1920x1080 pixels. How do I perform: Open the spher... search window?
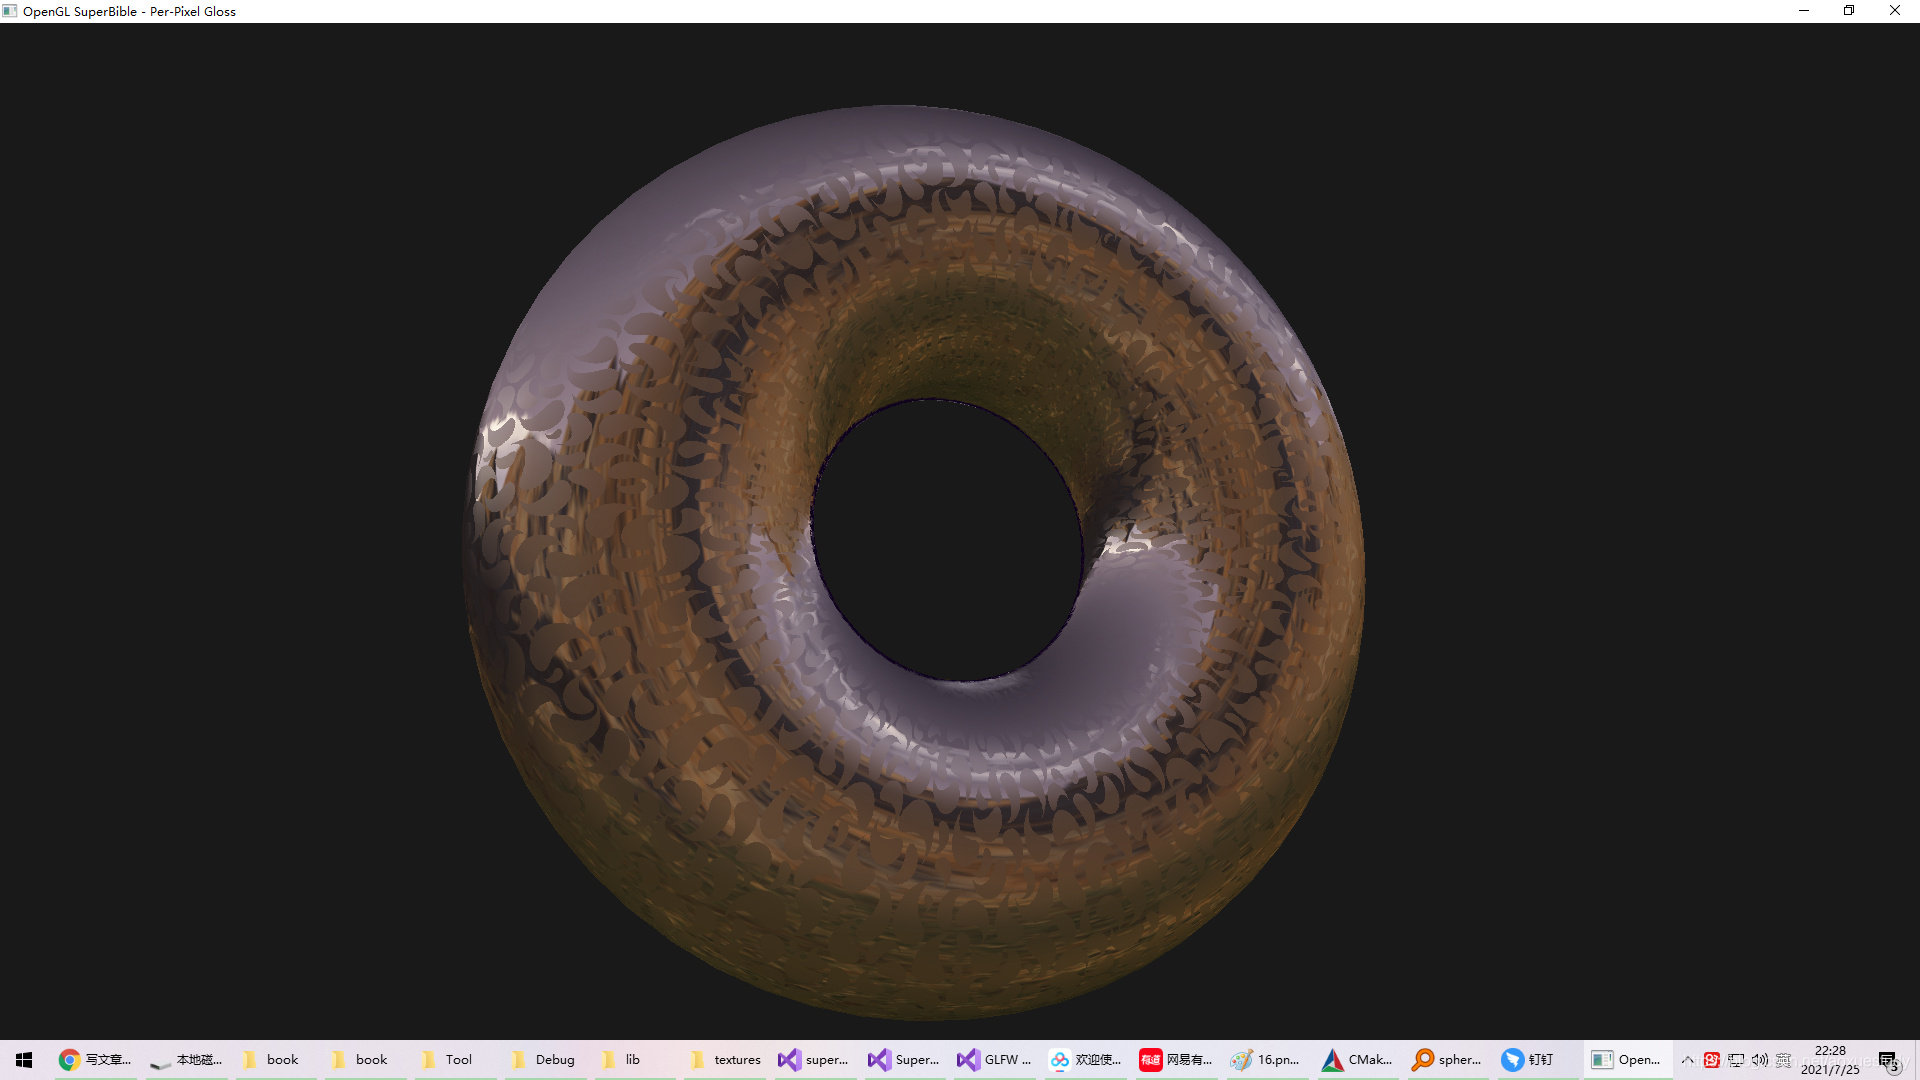[1447, 1060]
